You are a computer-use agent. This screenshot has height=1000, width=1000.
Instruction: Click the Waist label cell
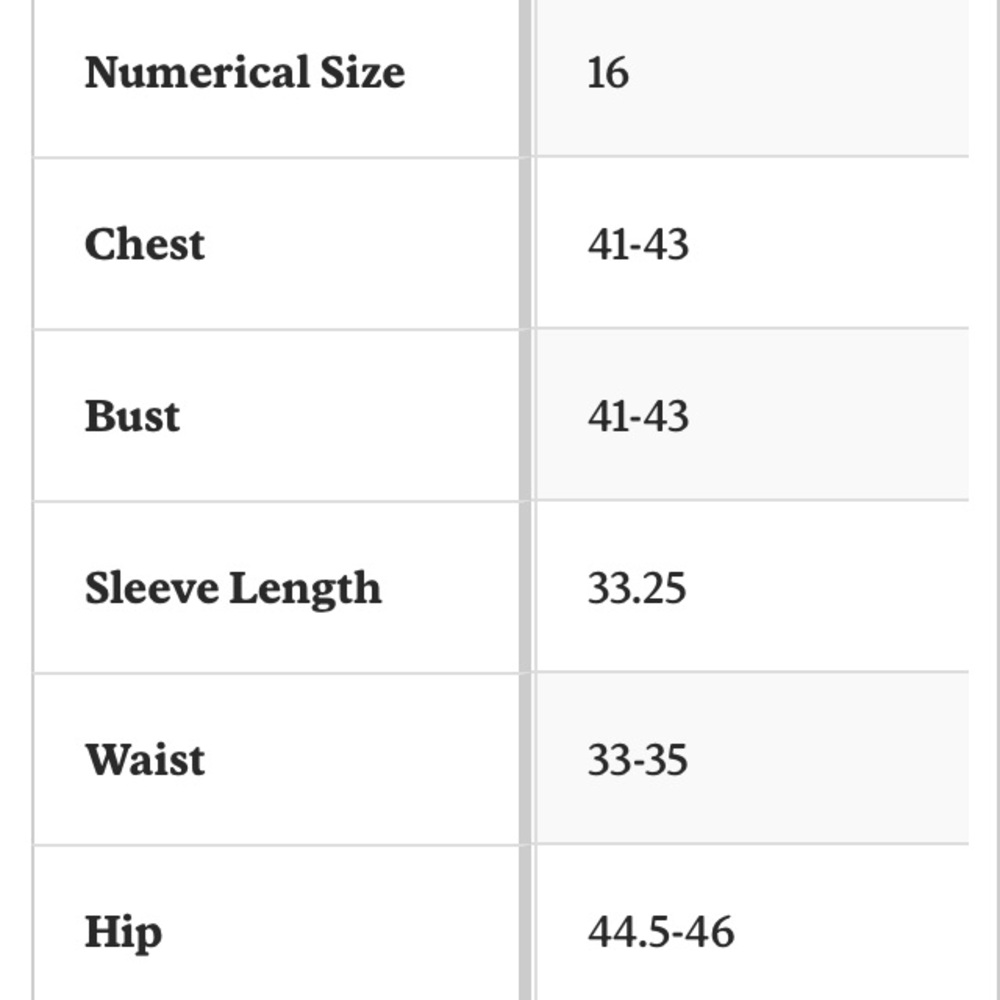tap(145, 761)
